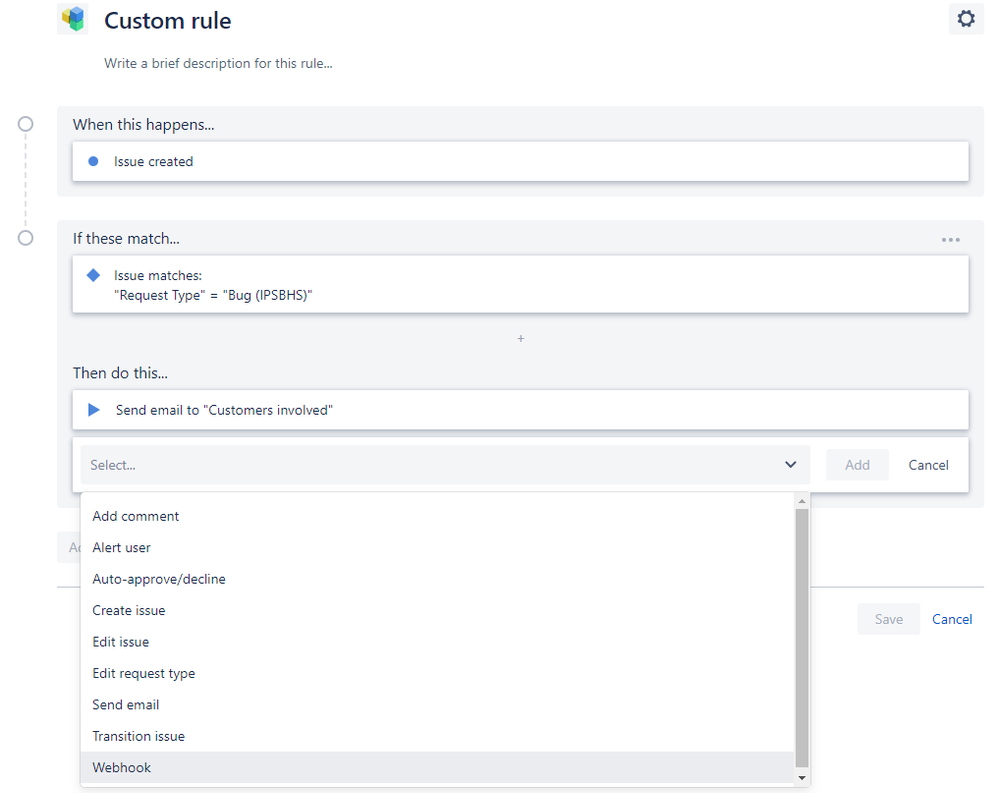Click the blue circle Issue created trigger icon
This screenshot has height=793, width=999.
(x=93, y=161)
